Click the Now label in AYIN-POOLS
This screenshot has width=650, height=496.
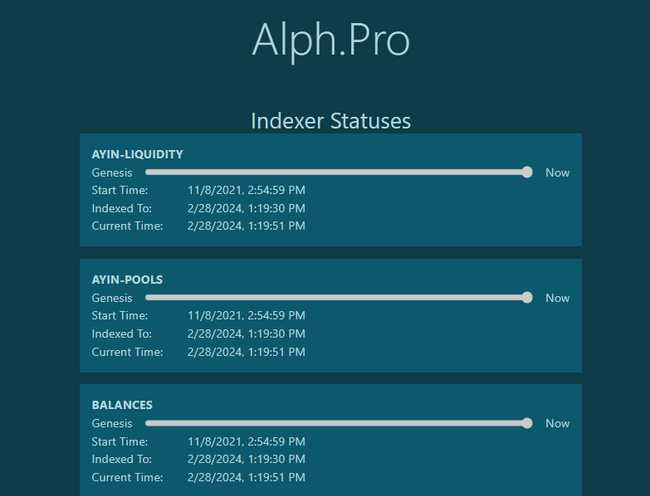click(x=557, y=298)
